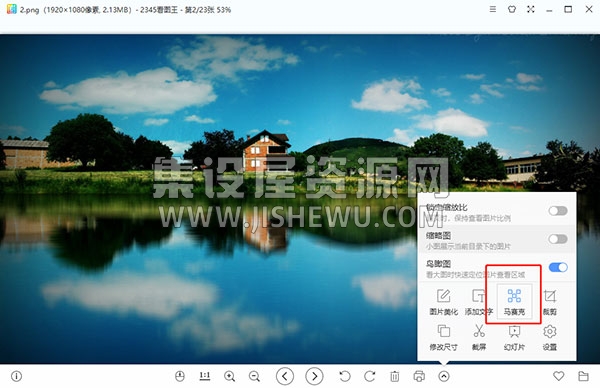
Task: Collapse the more-tools popup arrow in toolbar
Action: tap(444, 377)
